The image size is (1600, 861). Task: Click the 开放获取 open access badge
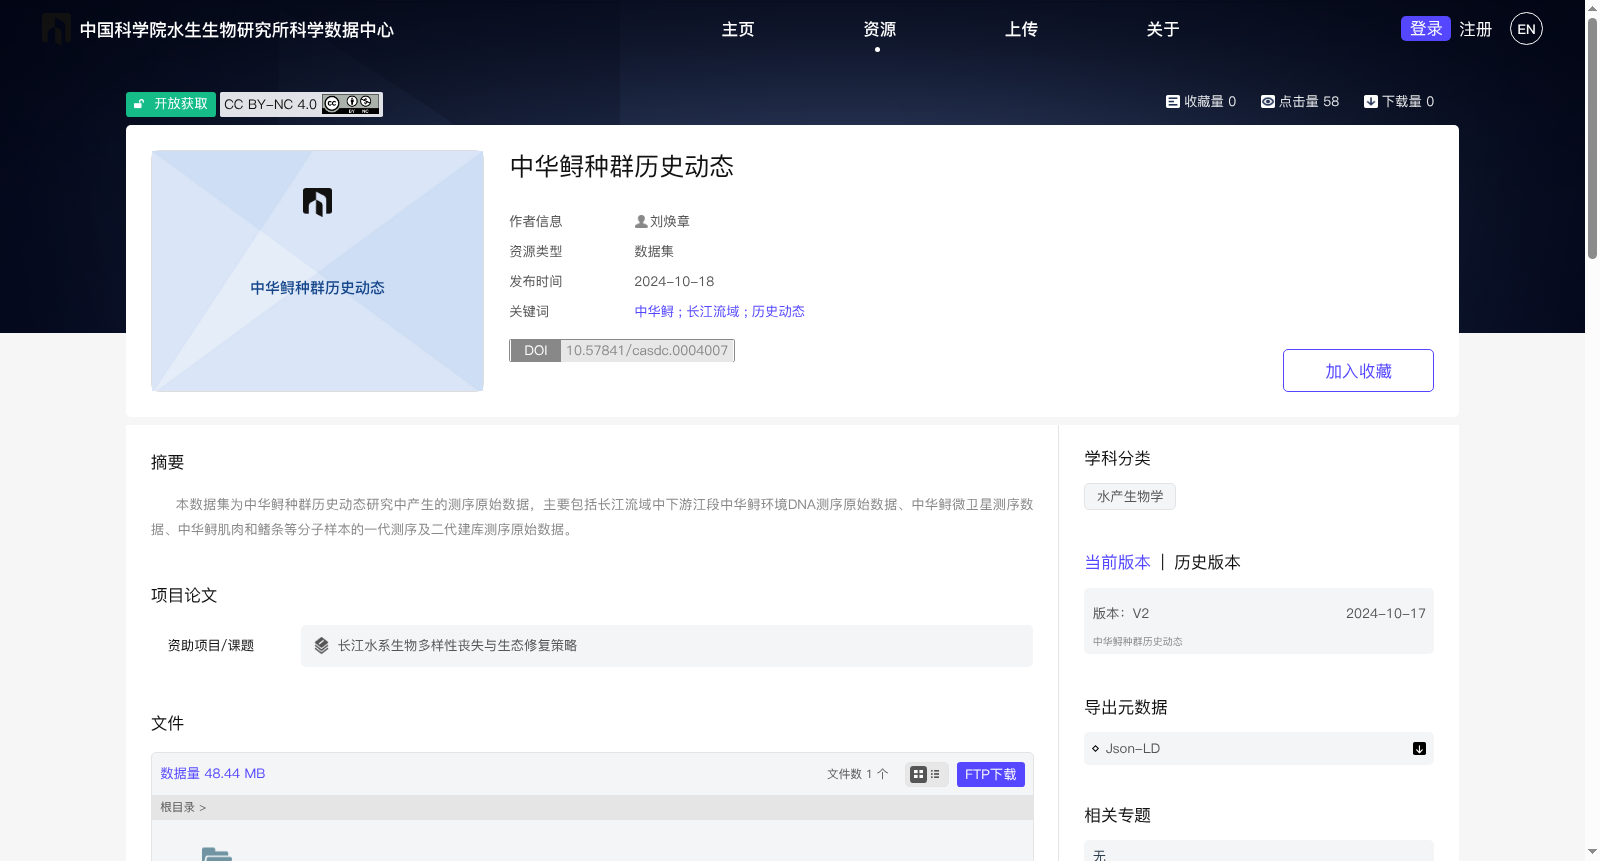tap(171, 104)
